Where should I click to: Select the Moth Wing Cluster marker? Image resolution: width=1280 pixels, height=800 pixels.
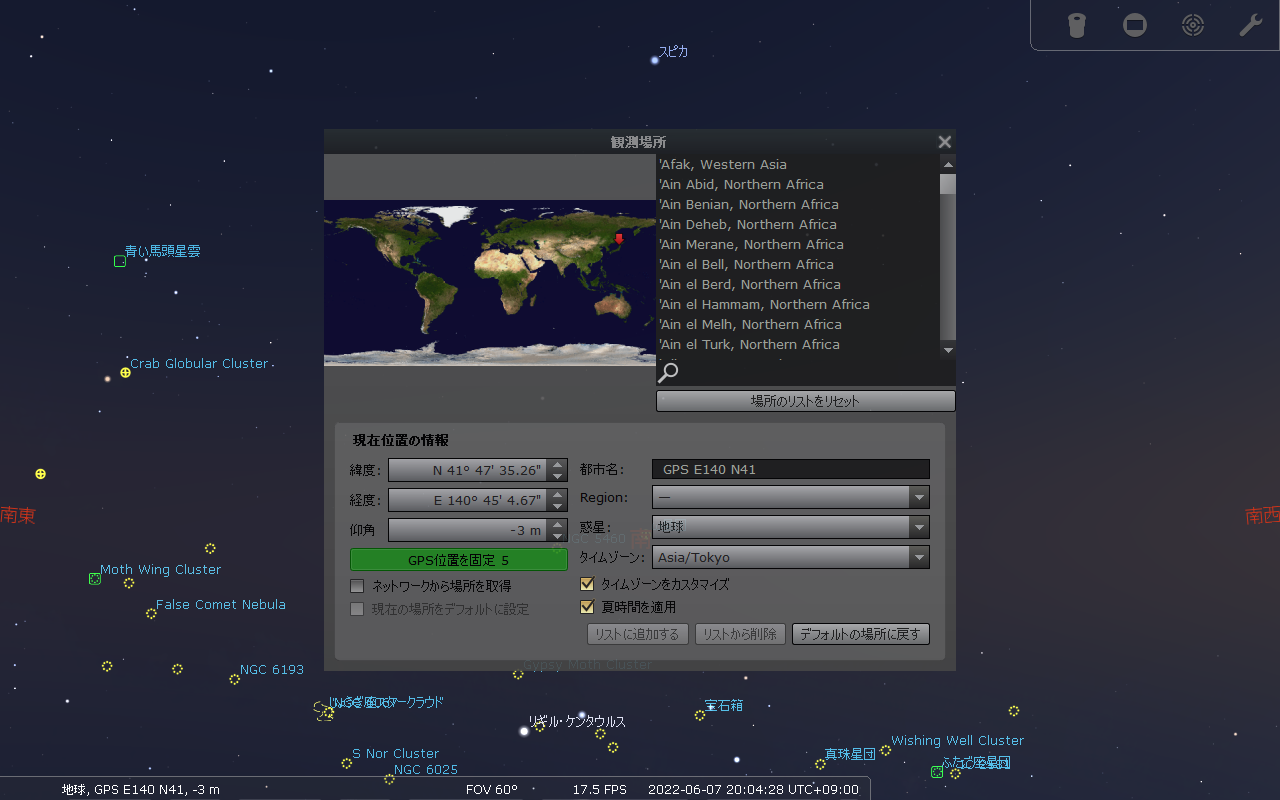95,579
